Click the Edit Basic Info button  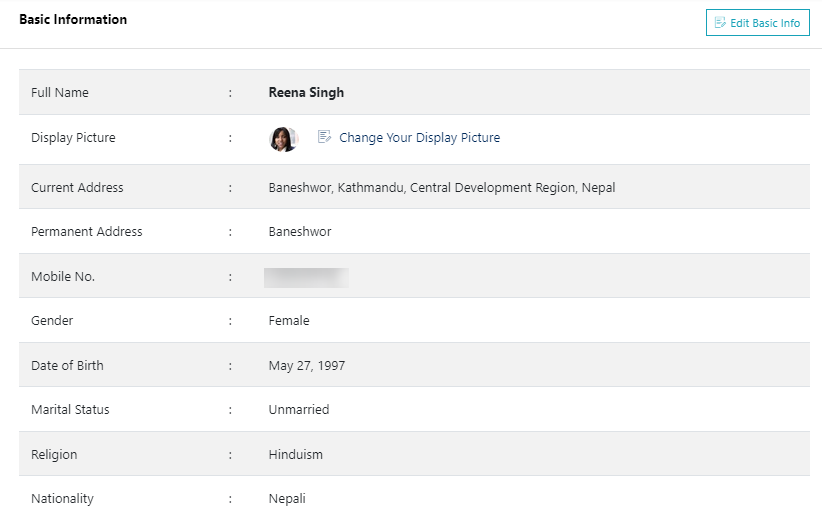tap(757, 23)
